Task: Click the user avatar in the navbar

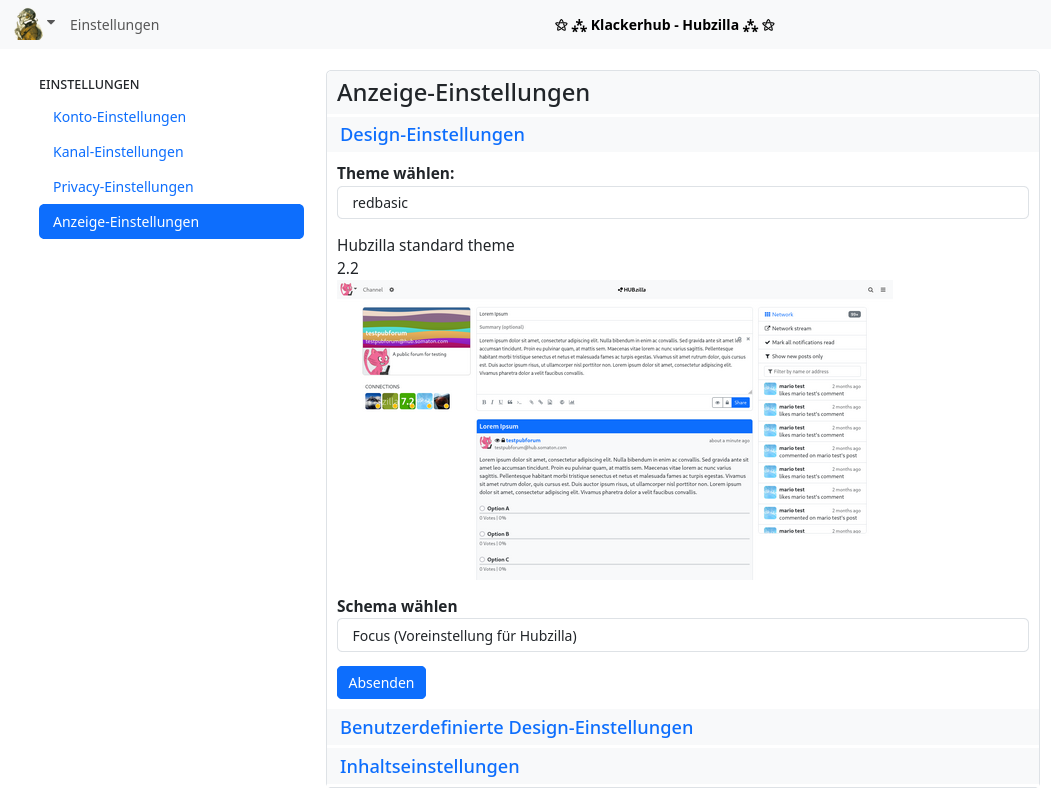Action: tap(28, 24)
